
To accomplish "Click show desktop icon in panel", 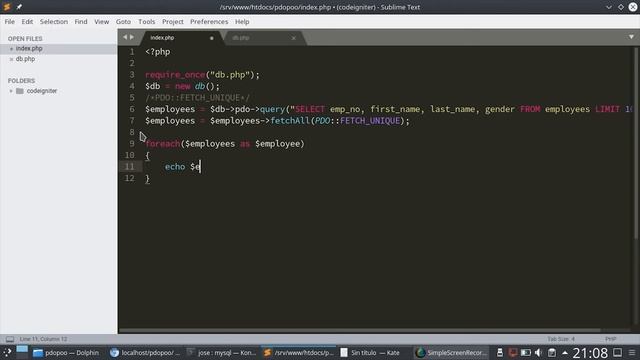I will pos(618,352).
